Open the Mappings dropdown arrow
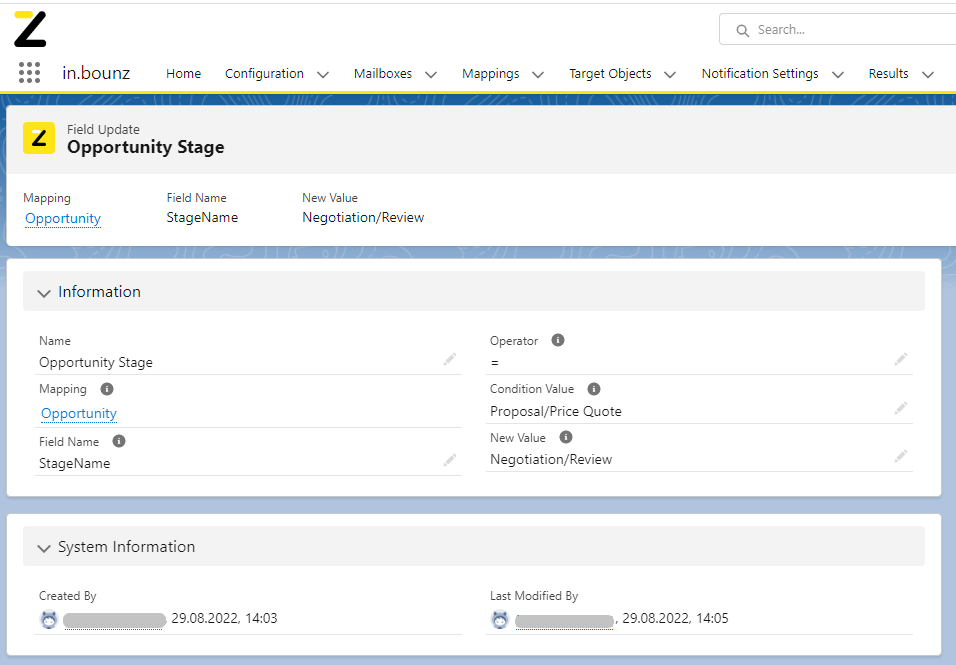 (538, 74)
